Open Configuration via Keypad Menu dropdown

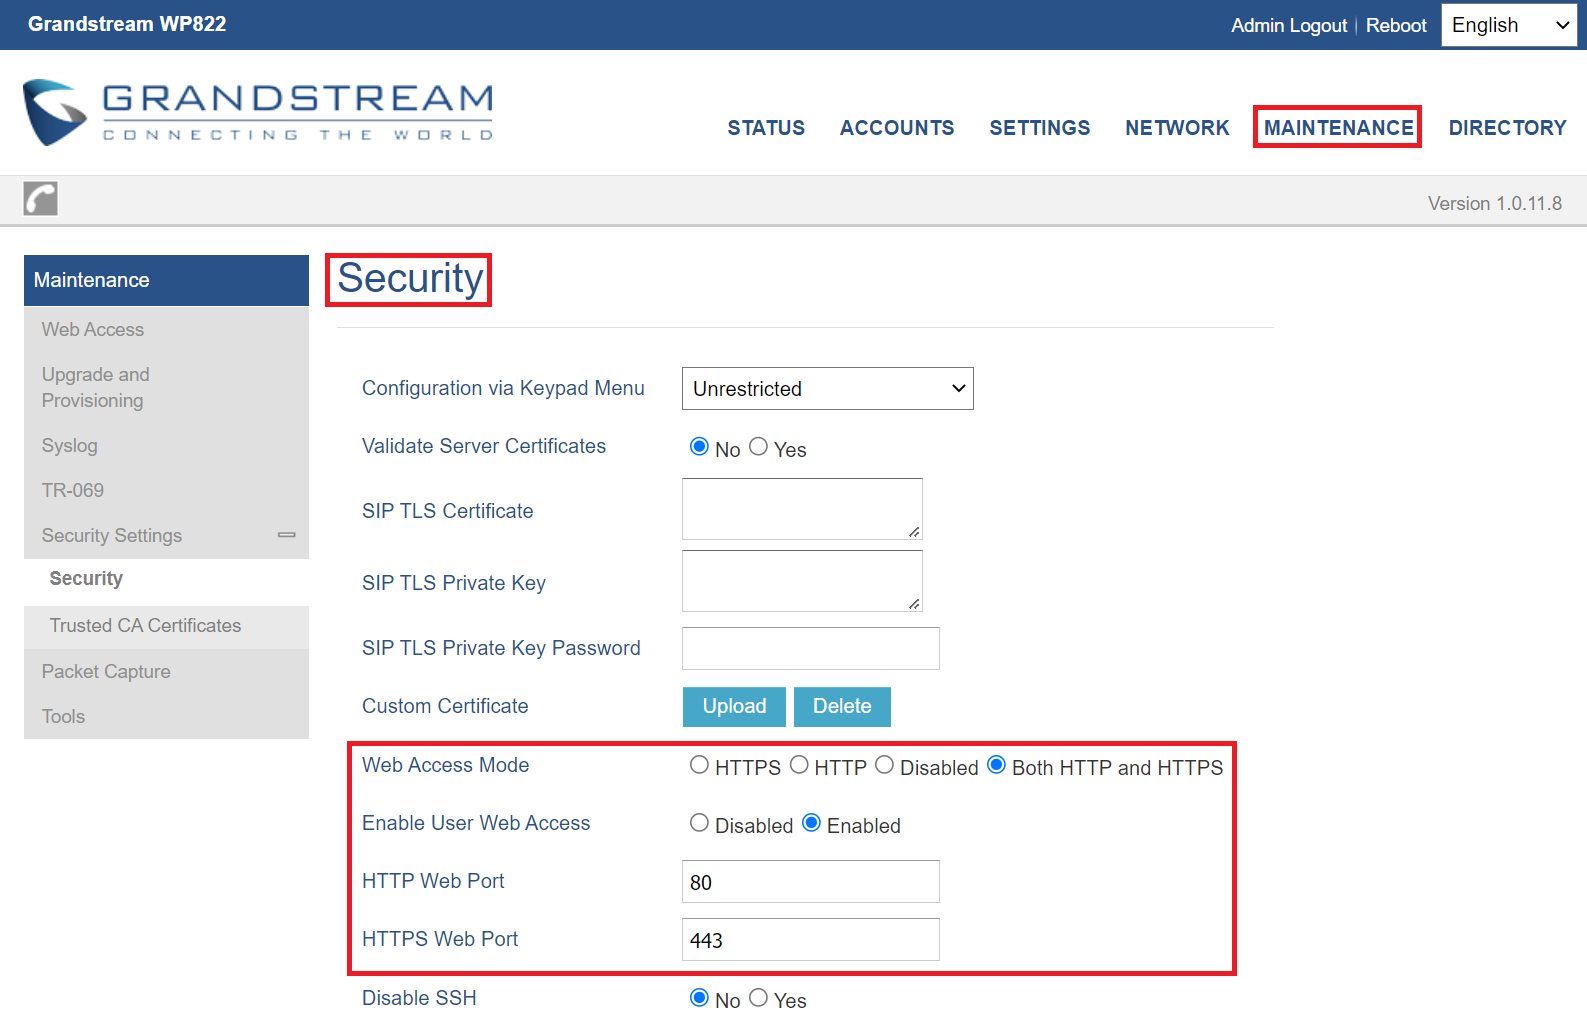point(827,388)
